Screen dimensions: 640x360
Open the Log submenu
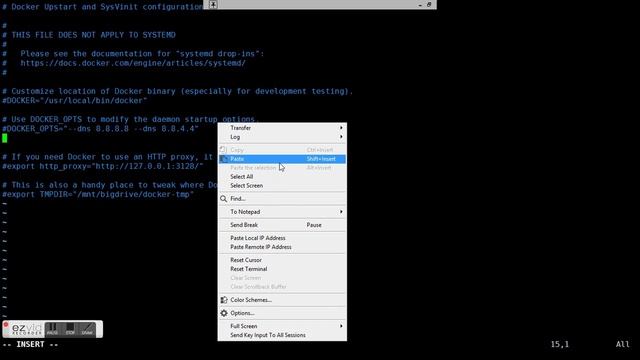click(x=282, y=137)
